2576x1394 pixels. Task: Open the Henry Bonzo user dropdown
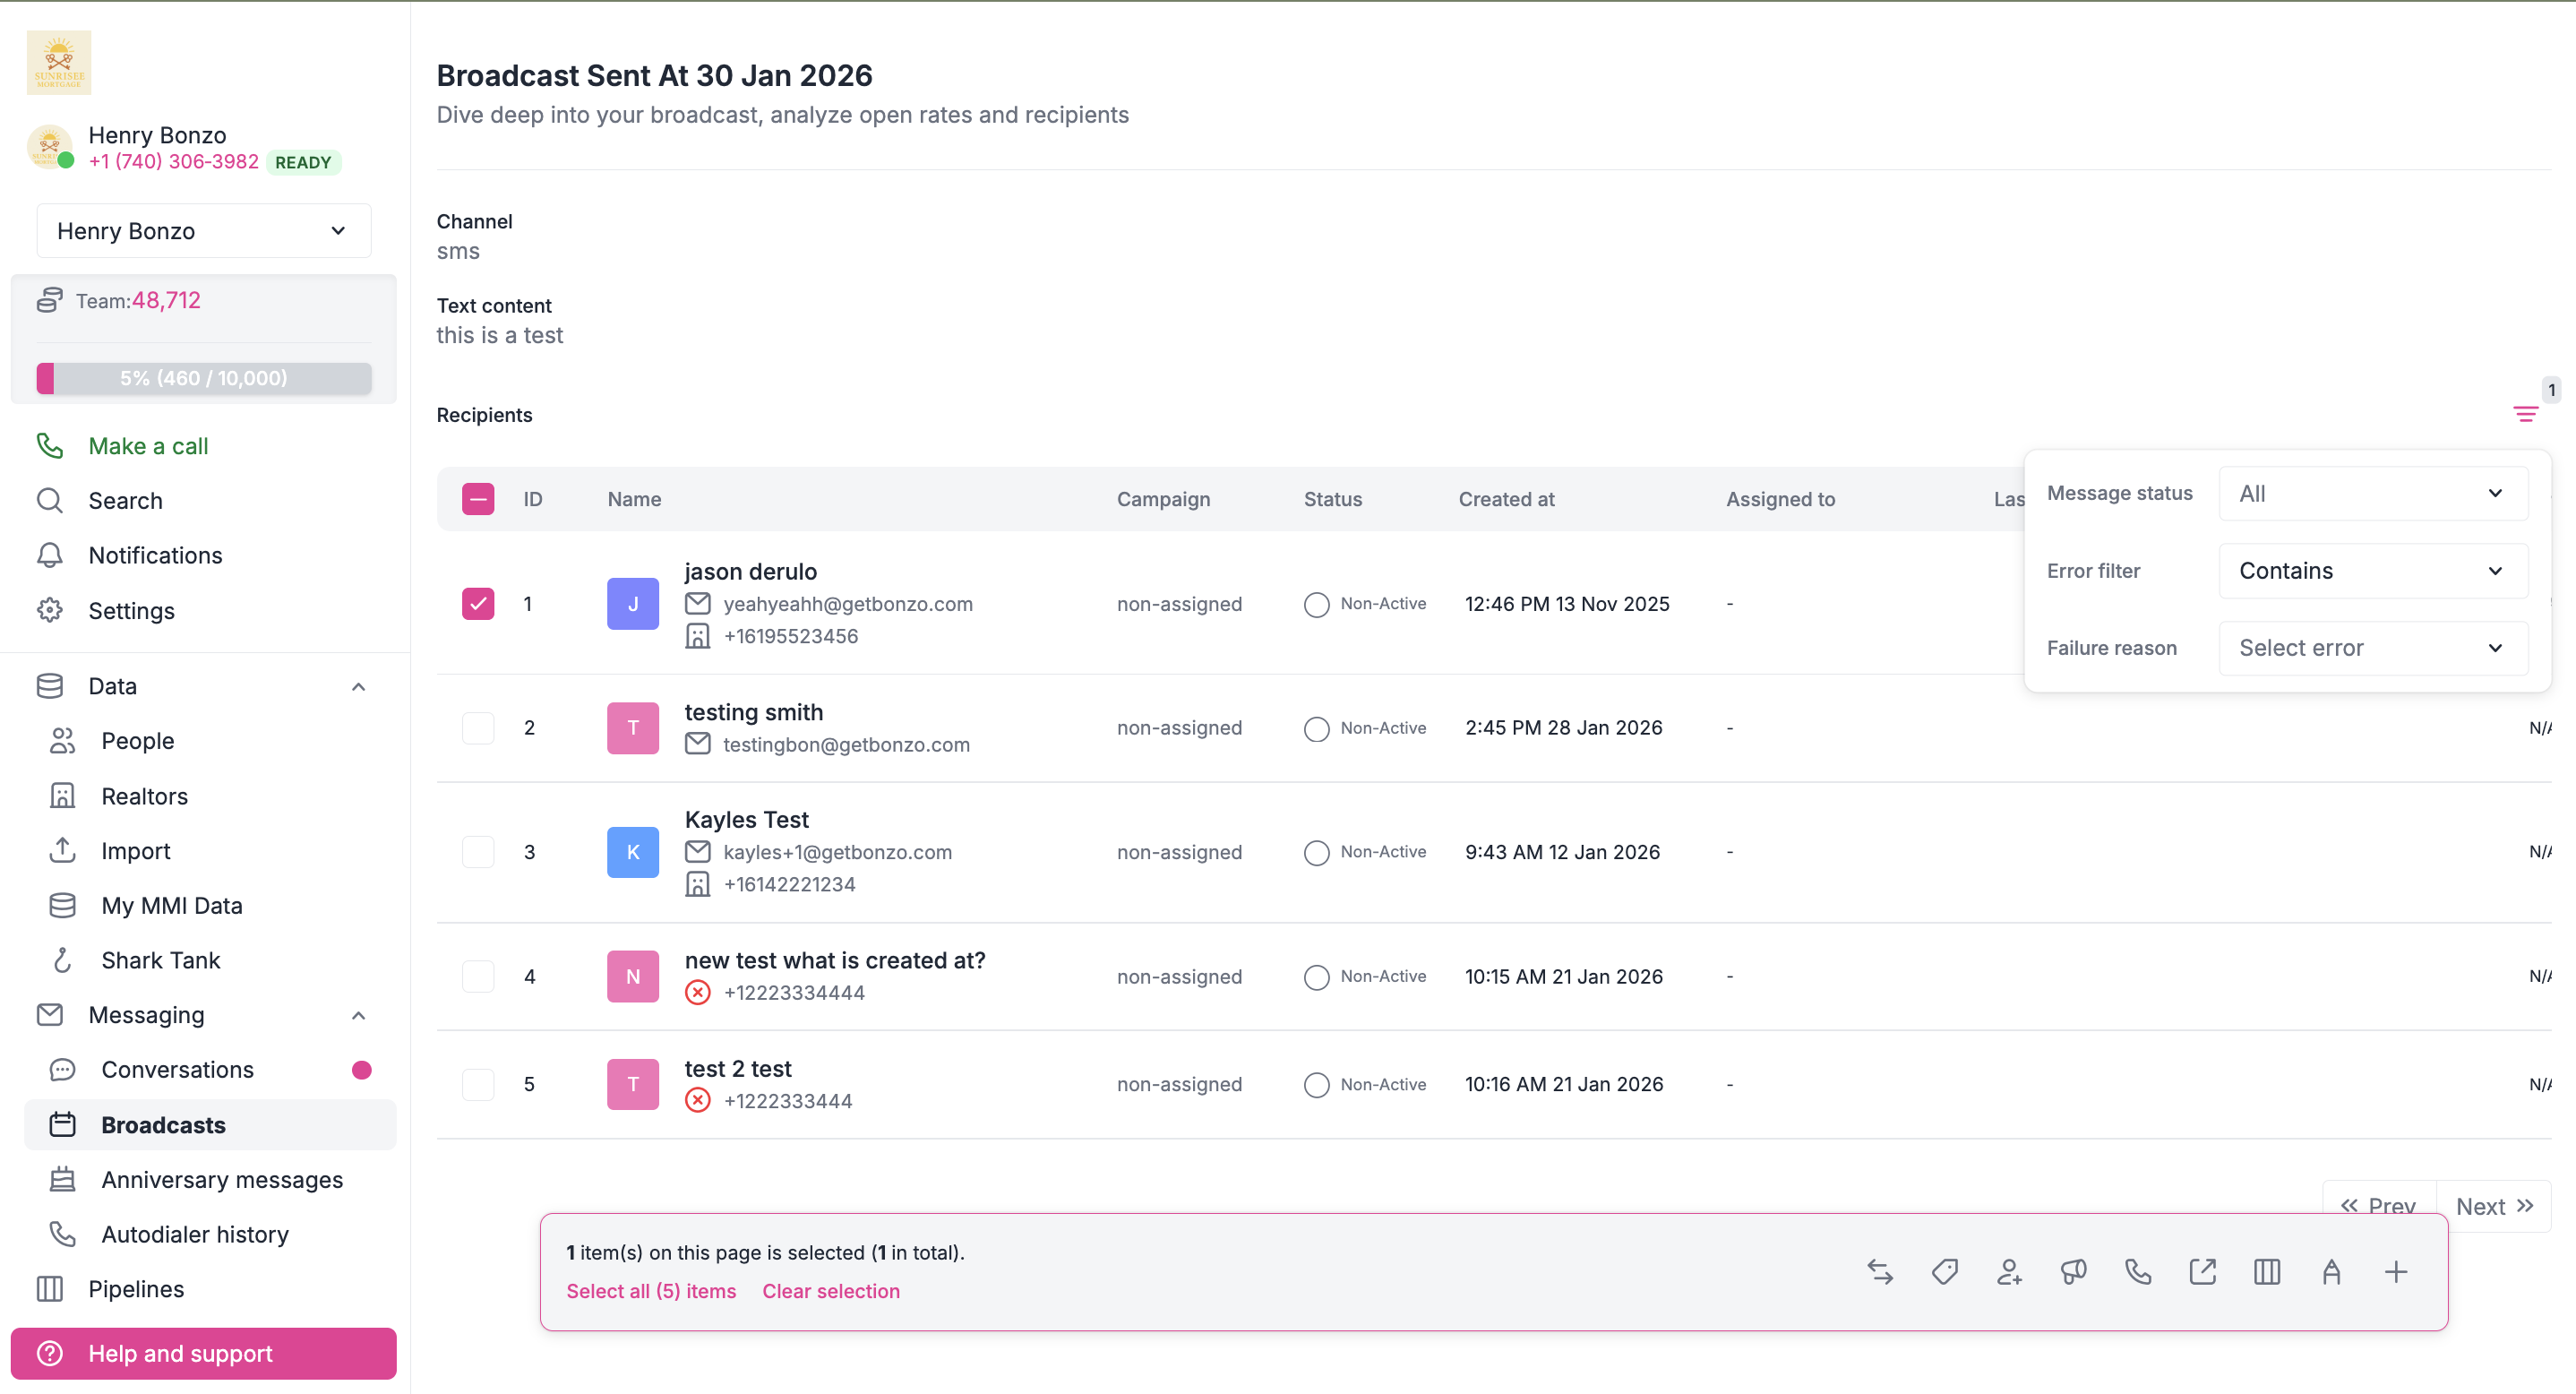pos(204,231)
